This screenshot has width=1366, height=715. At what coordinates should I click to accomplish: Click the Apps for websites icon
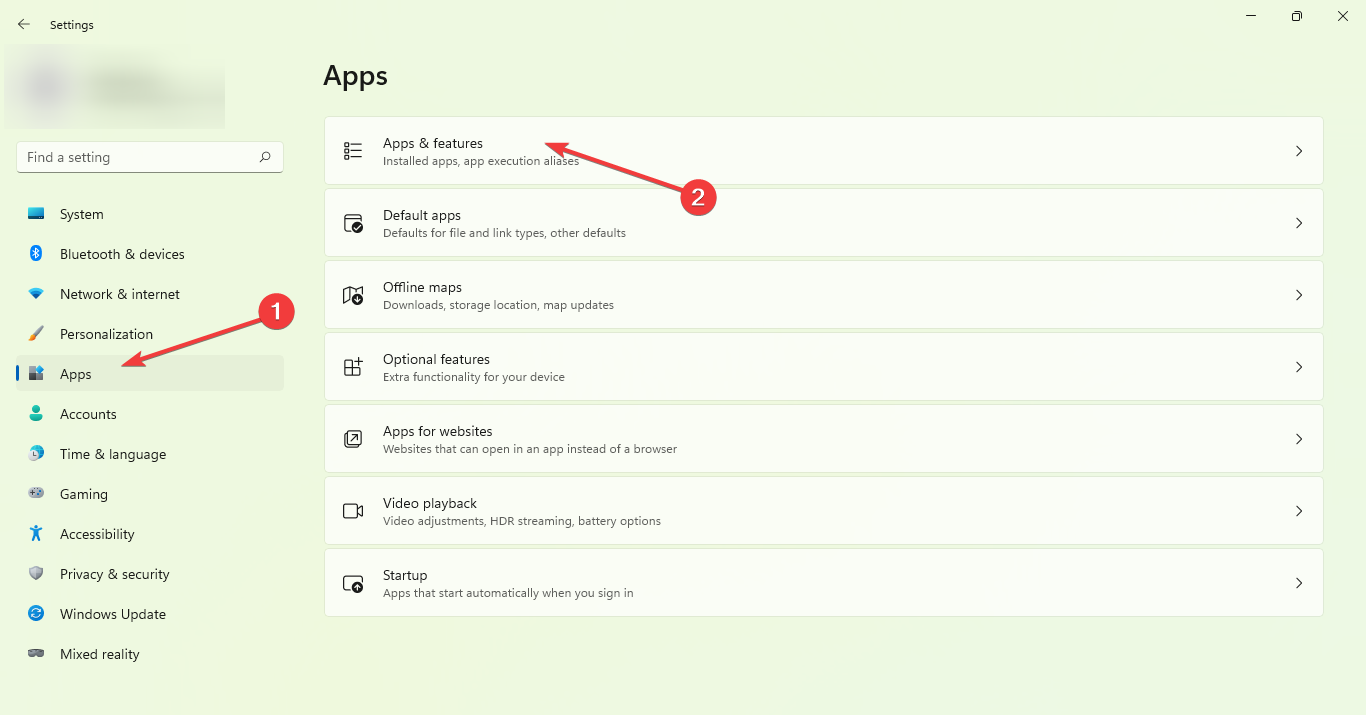[x=353, y=439]
